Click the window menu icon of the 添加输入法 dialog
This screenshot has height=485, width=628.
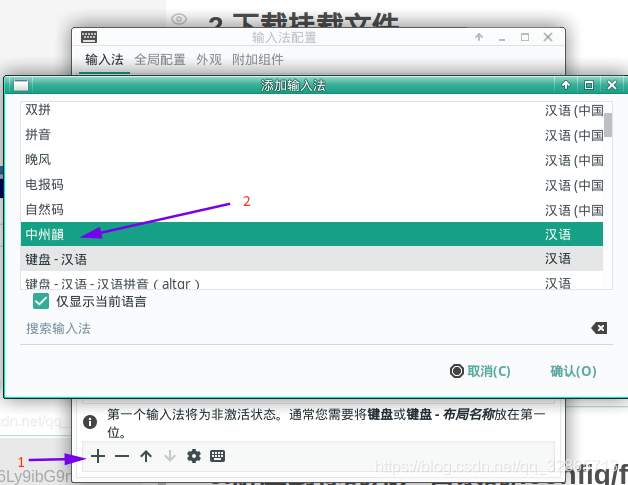pos(21,85)
